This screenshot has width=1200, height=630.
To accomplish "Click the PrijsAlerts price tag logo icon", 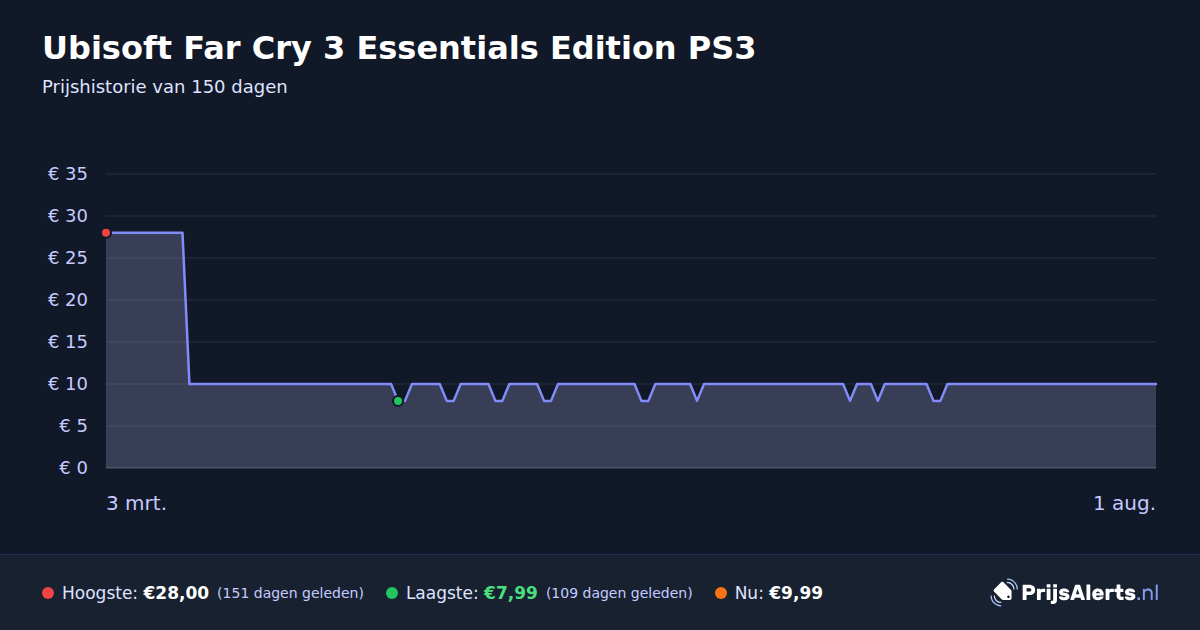I will click(x=1003, y=593).
